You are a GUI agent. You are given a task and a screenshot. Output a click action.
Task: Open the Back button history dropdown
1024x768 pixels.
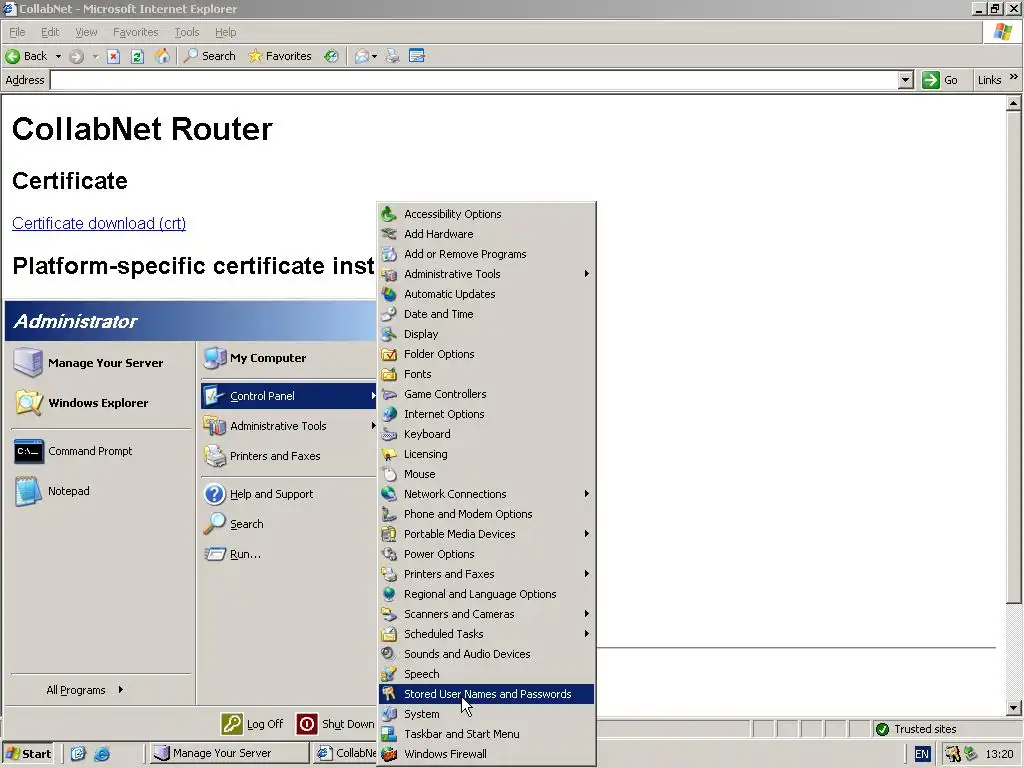tap(58, 56)
